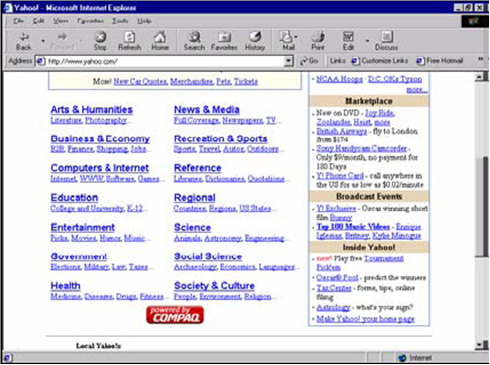Viewport: 490px width, 365px height.
Task: Open the File menu
Action: 19,21
